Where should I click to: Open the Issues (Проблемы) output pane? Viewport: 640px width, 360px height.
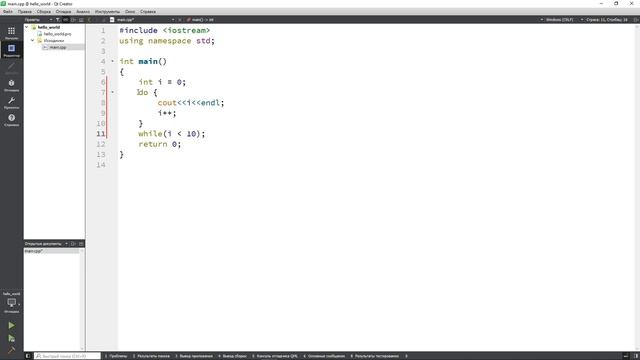(x=116, y=356)
